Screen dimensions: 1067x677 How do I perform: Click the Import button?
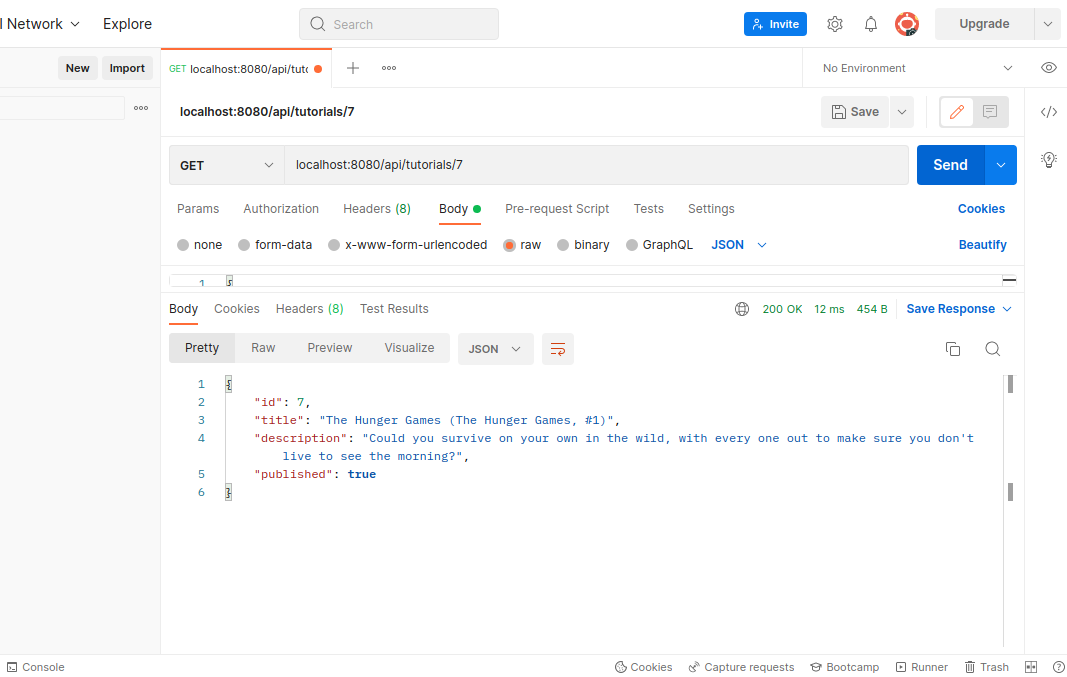click(x=127, y=68)
